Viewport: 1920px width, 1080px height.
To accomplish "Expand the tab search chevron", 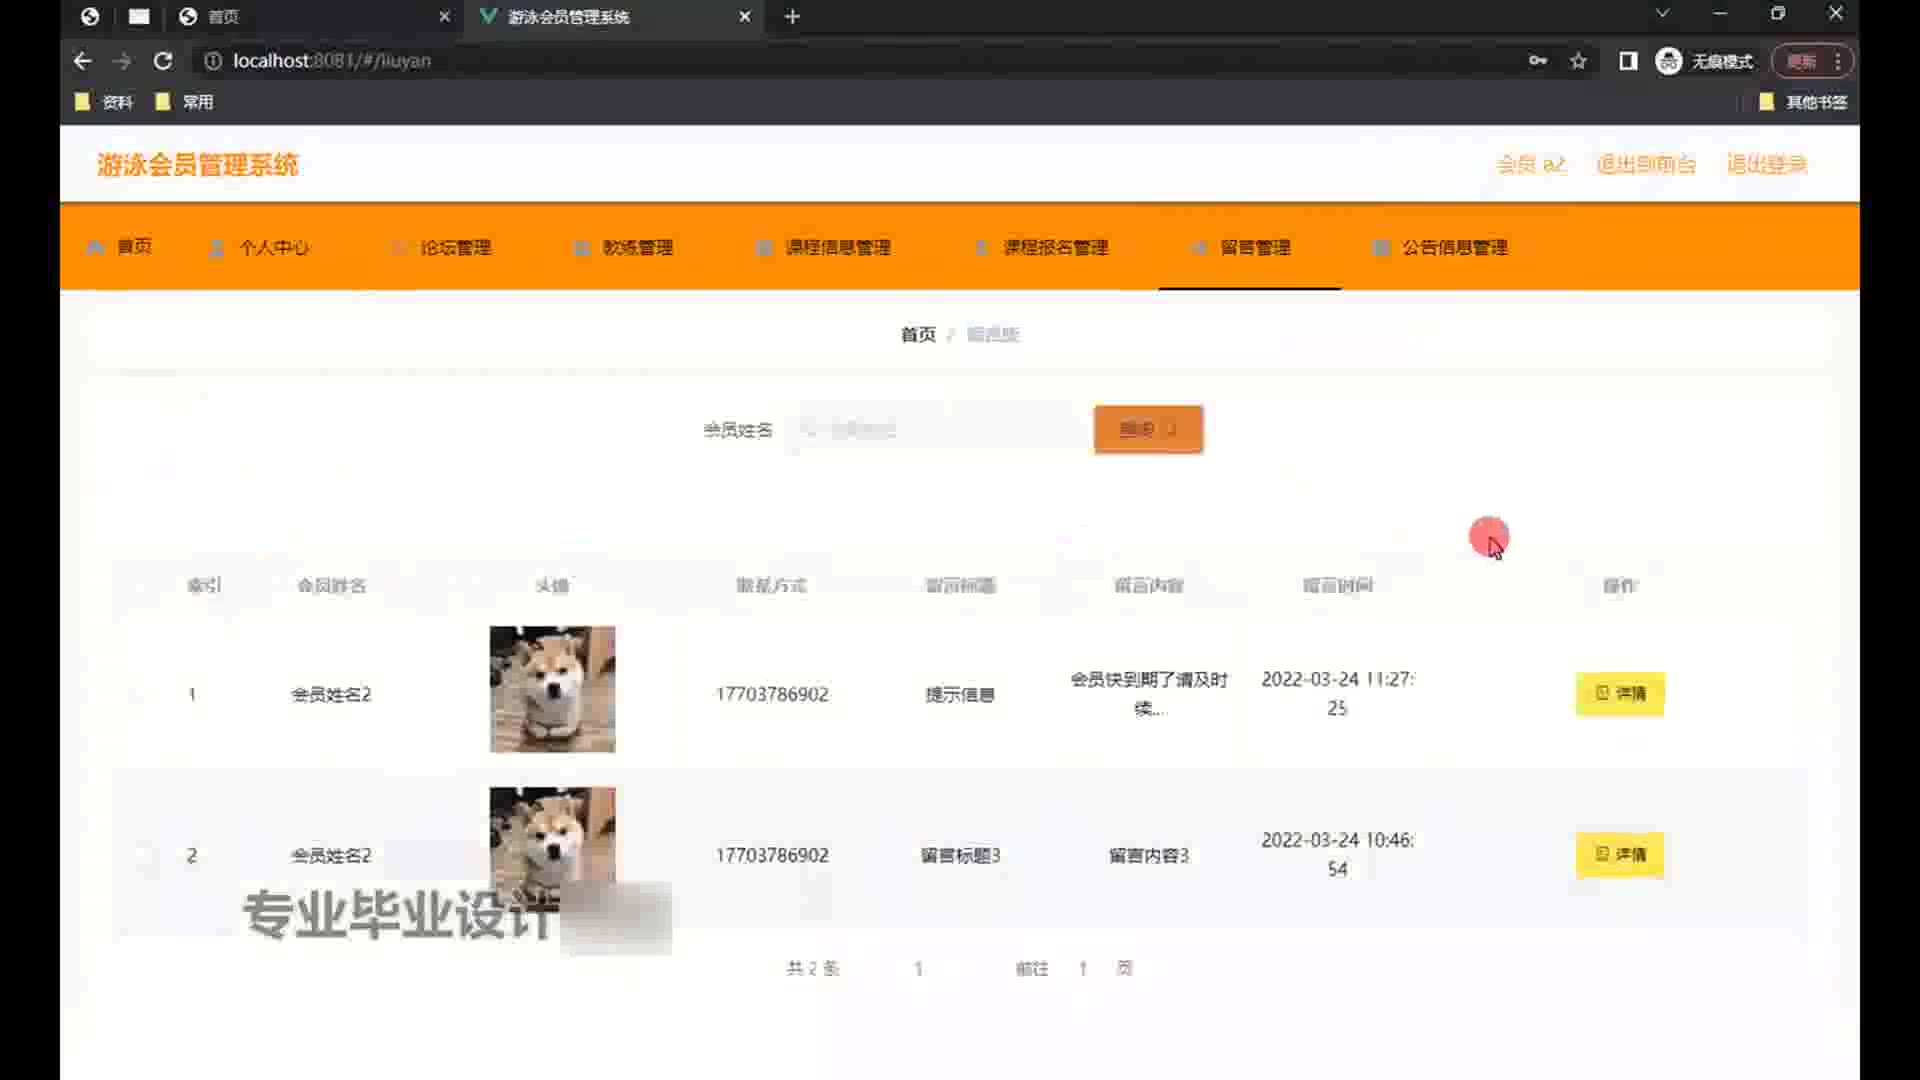I will click(x=1662, y=14).
